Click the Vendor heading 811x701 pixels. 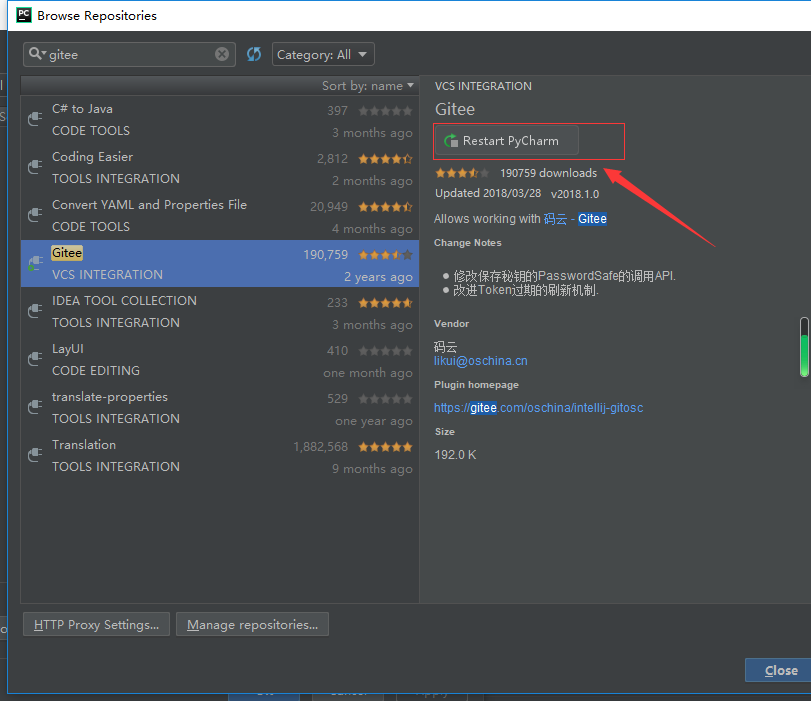coord(451,324)
